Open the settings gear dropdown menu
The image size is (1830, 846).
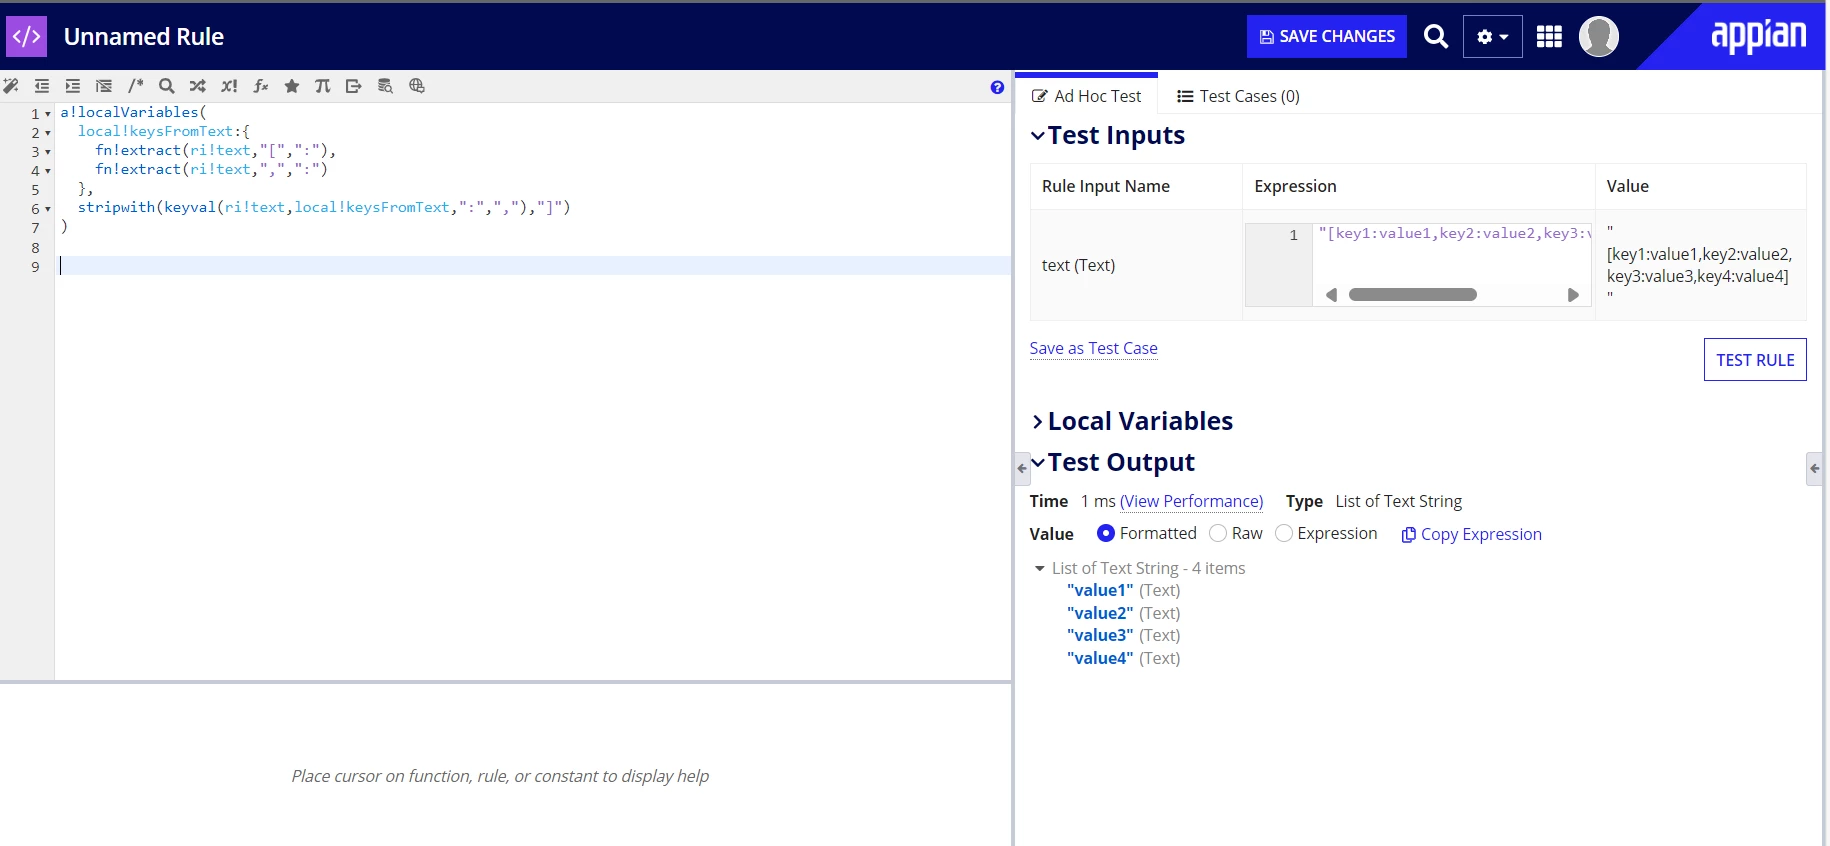[1493, 37]
